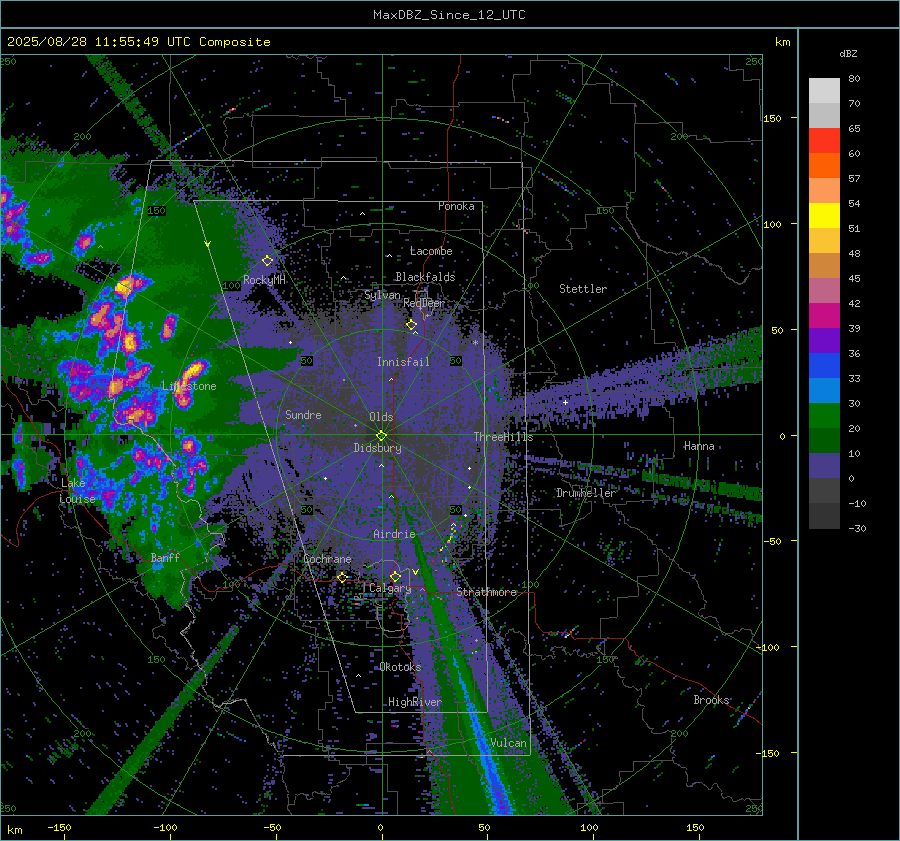This screenshot has height=841, width=900.
Task: Click the yellow diamond marker under Cochrane
Action: point(342,577)
